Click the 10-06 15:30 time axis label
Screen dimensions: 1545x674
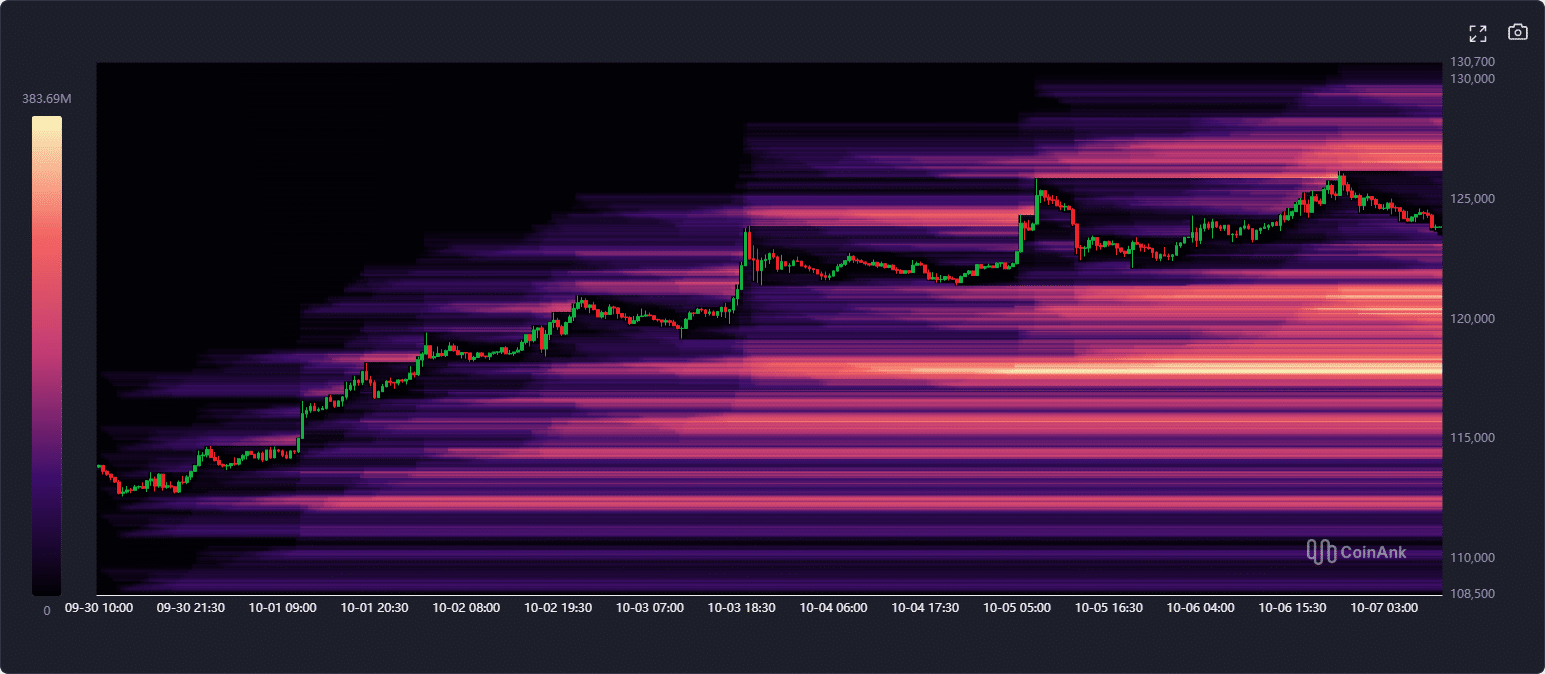point(1292,607)
